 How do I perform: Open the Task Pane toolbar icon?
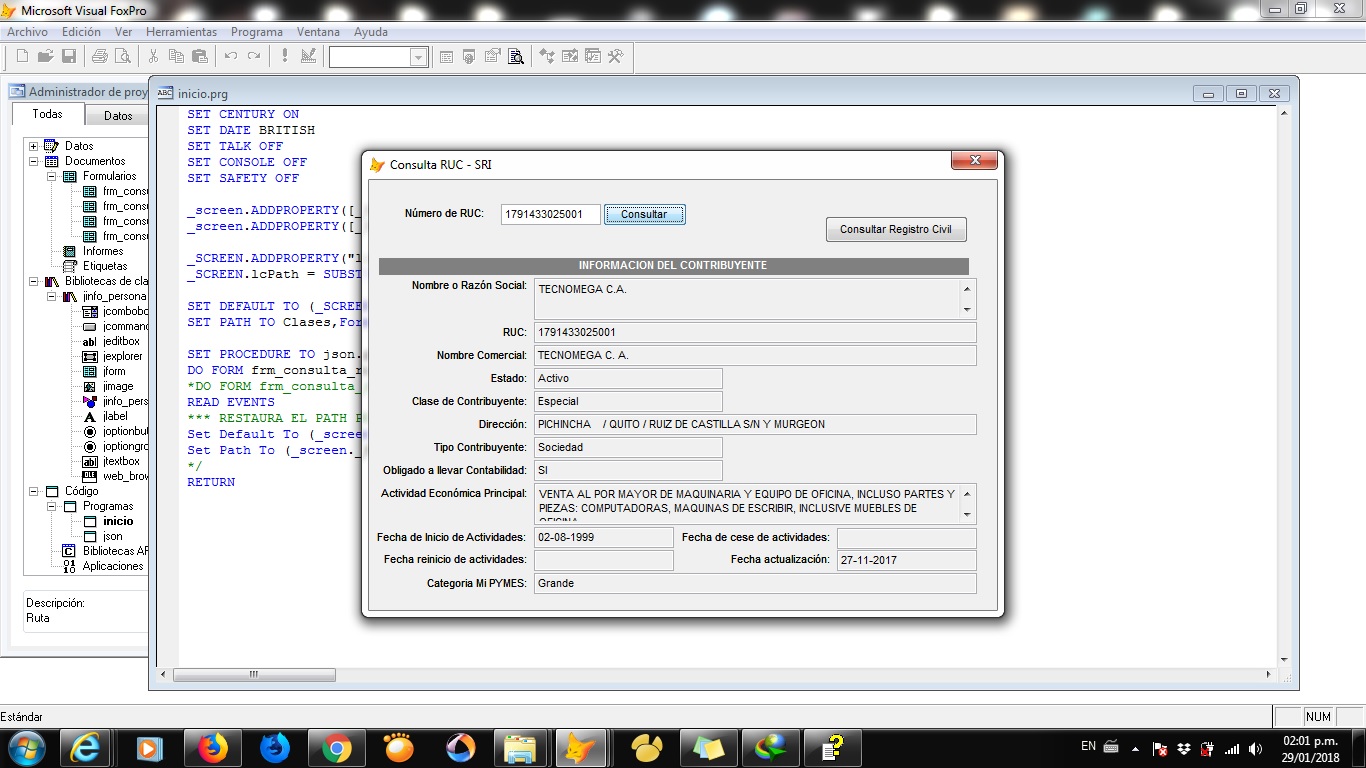(x=593, y=57)
